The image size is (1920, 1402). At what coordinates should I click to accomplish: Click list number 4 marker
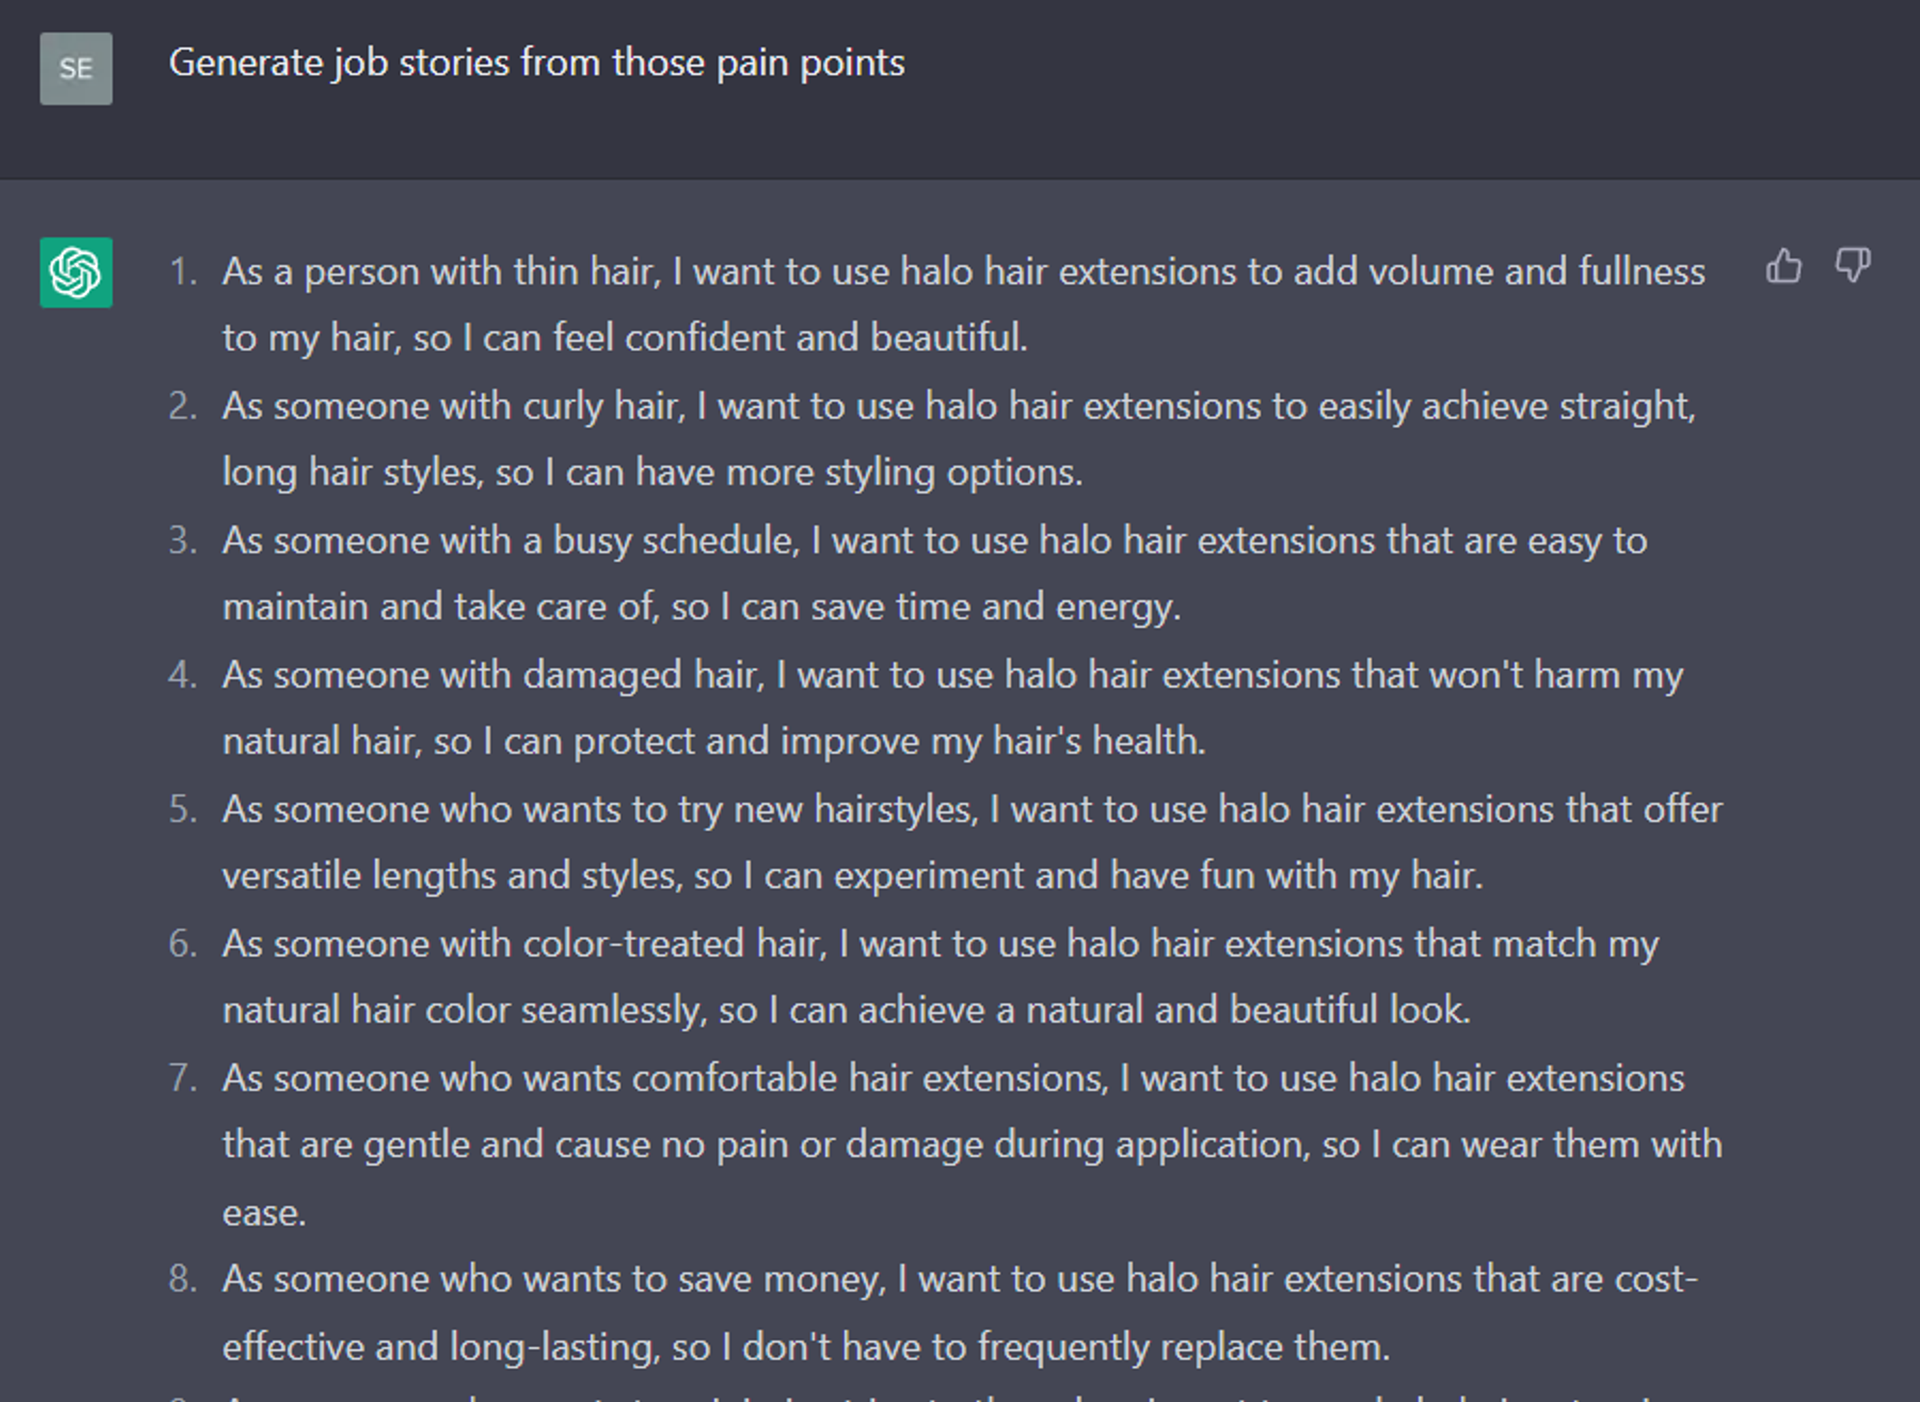point(183,675)
